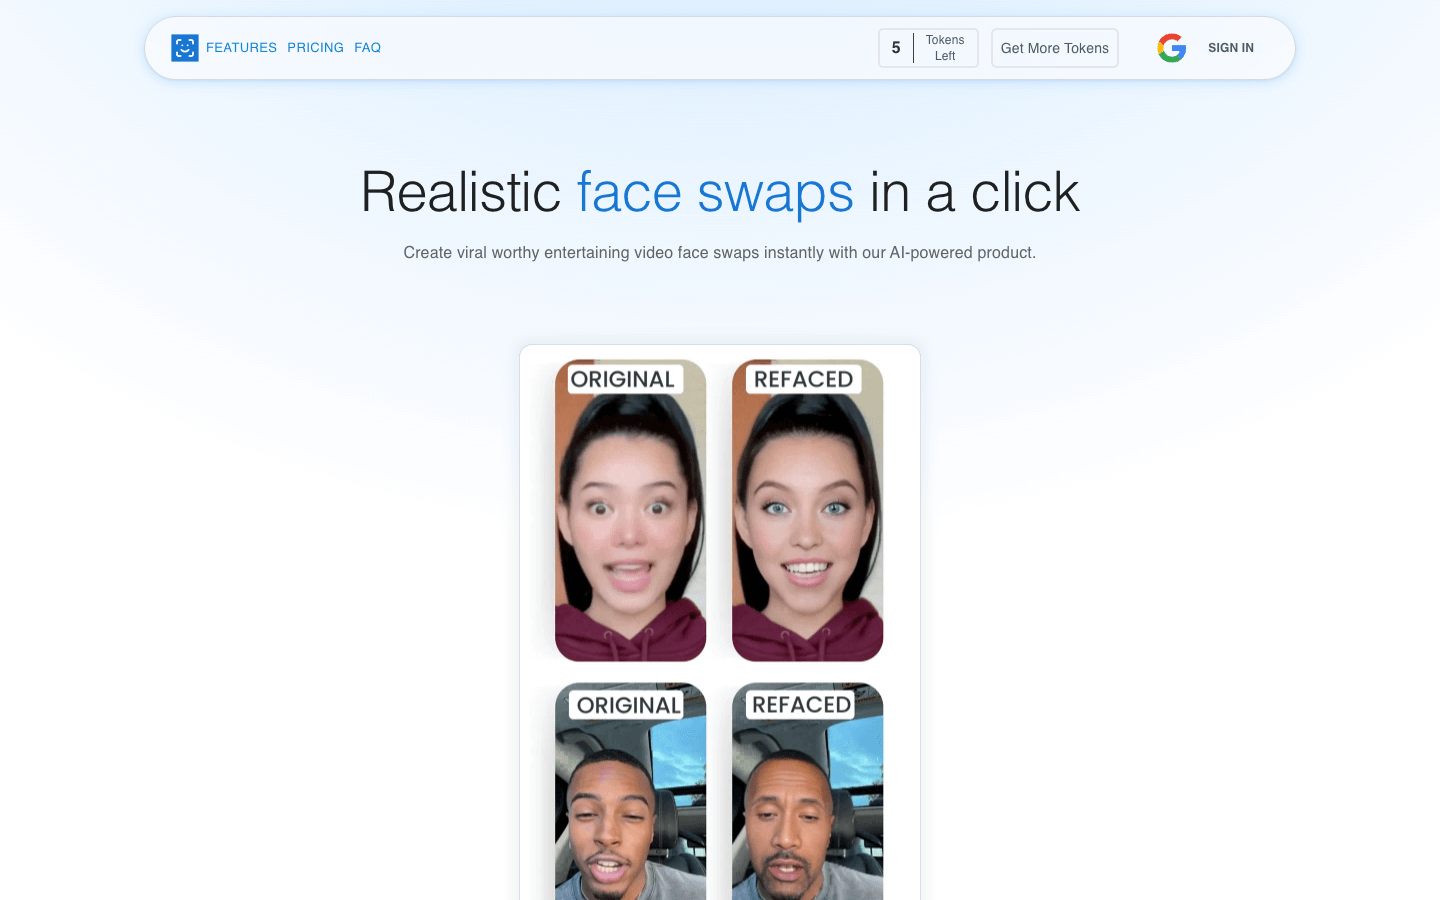Screen dimensions: 1440x900
Task: Click the 'Create viral worthy entertaining' subtitle text
Action: (x=720, y=253)
